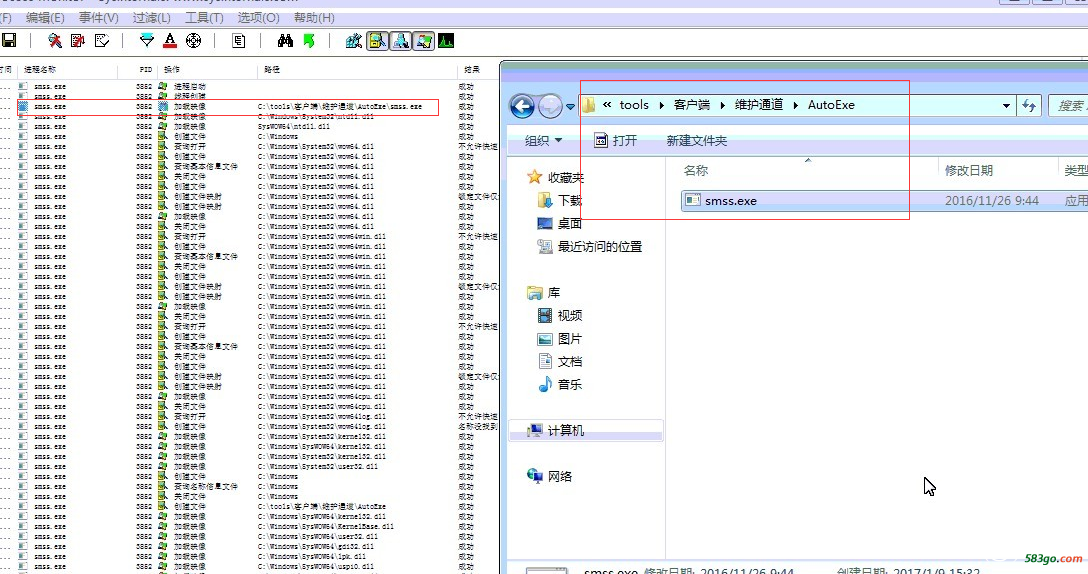
Task: Open the recent pages dropdown beside Forward
Action: click(x=570, y=107)
